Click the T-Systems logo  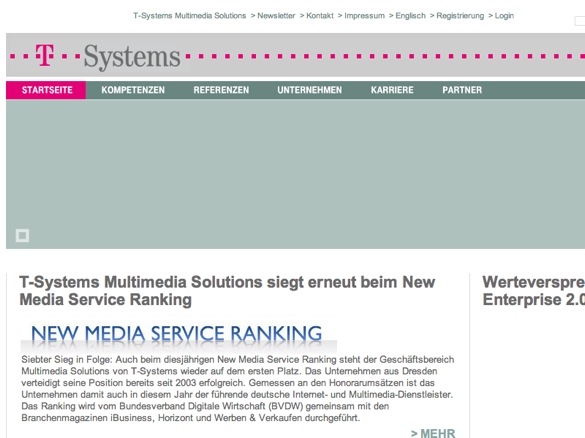(x=96, y=56)
